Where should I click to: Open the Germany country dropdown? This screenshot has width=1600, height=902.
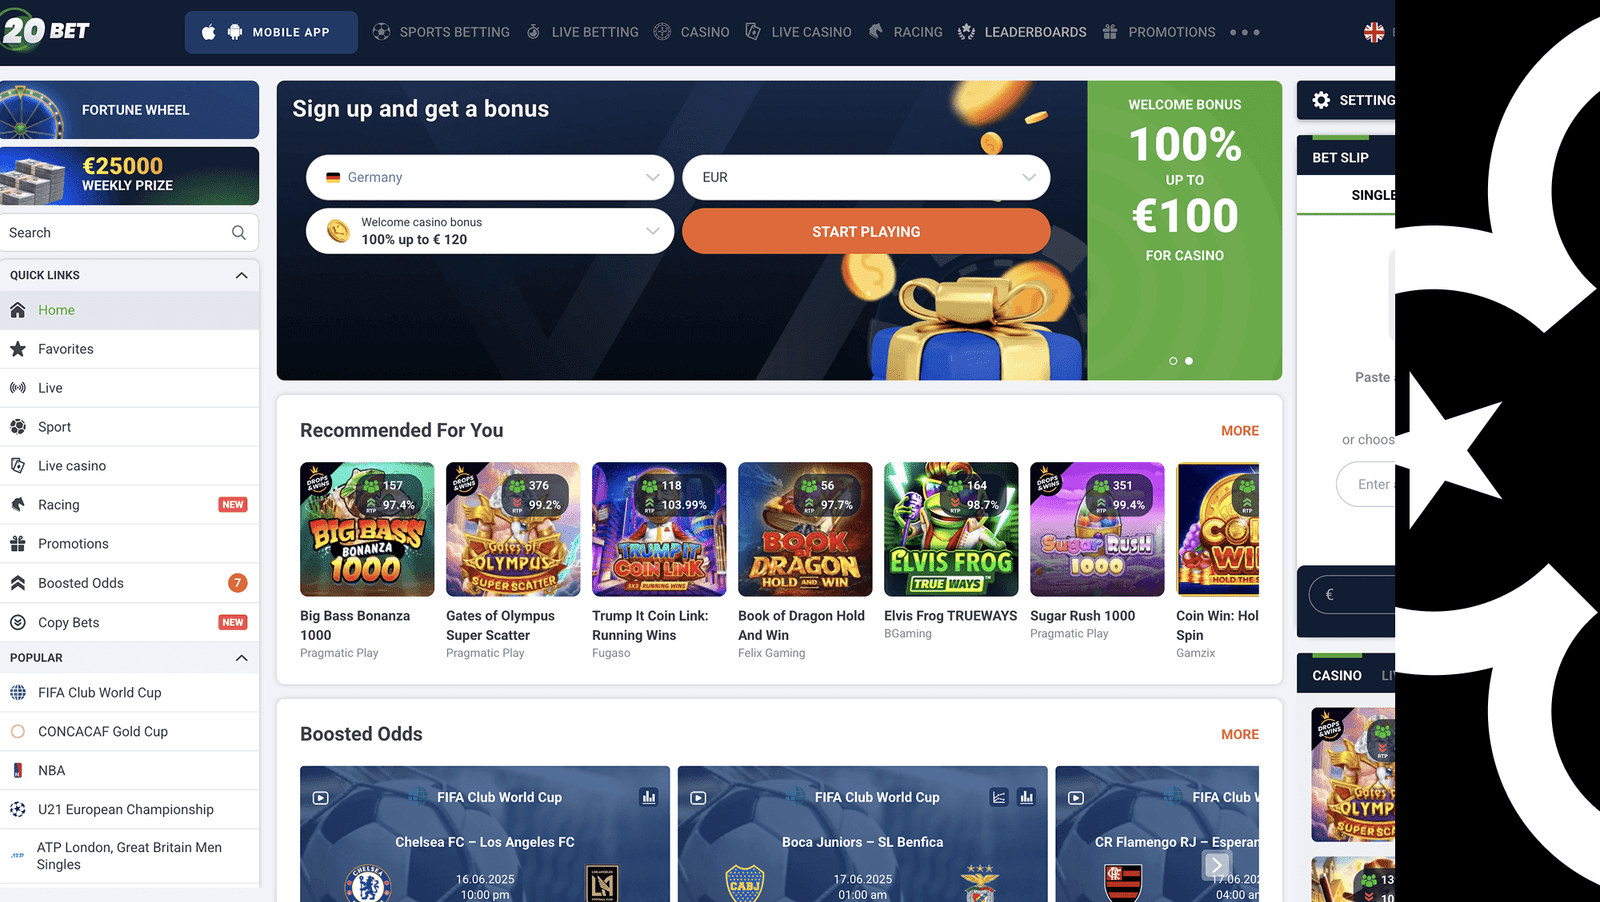(490, 177)
